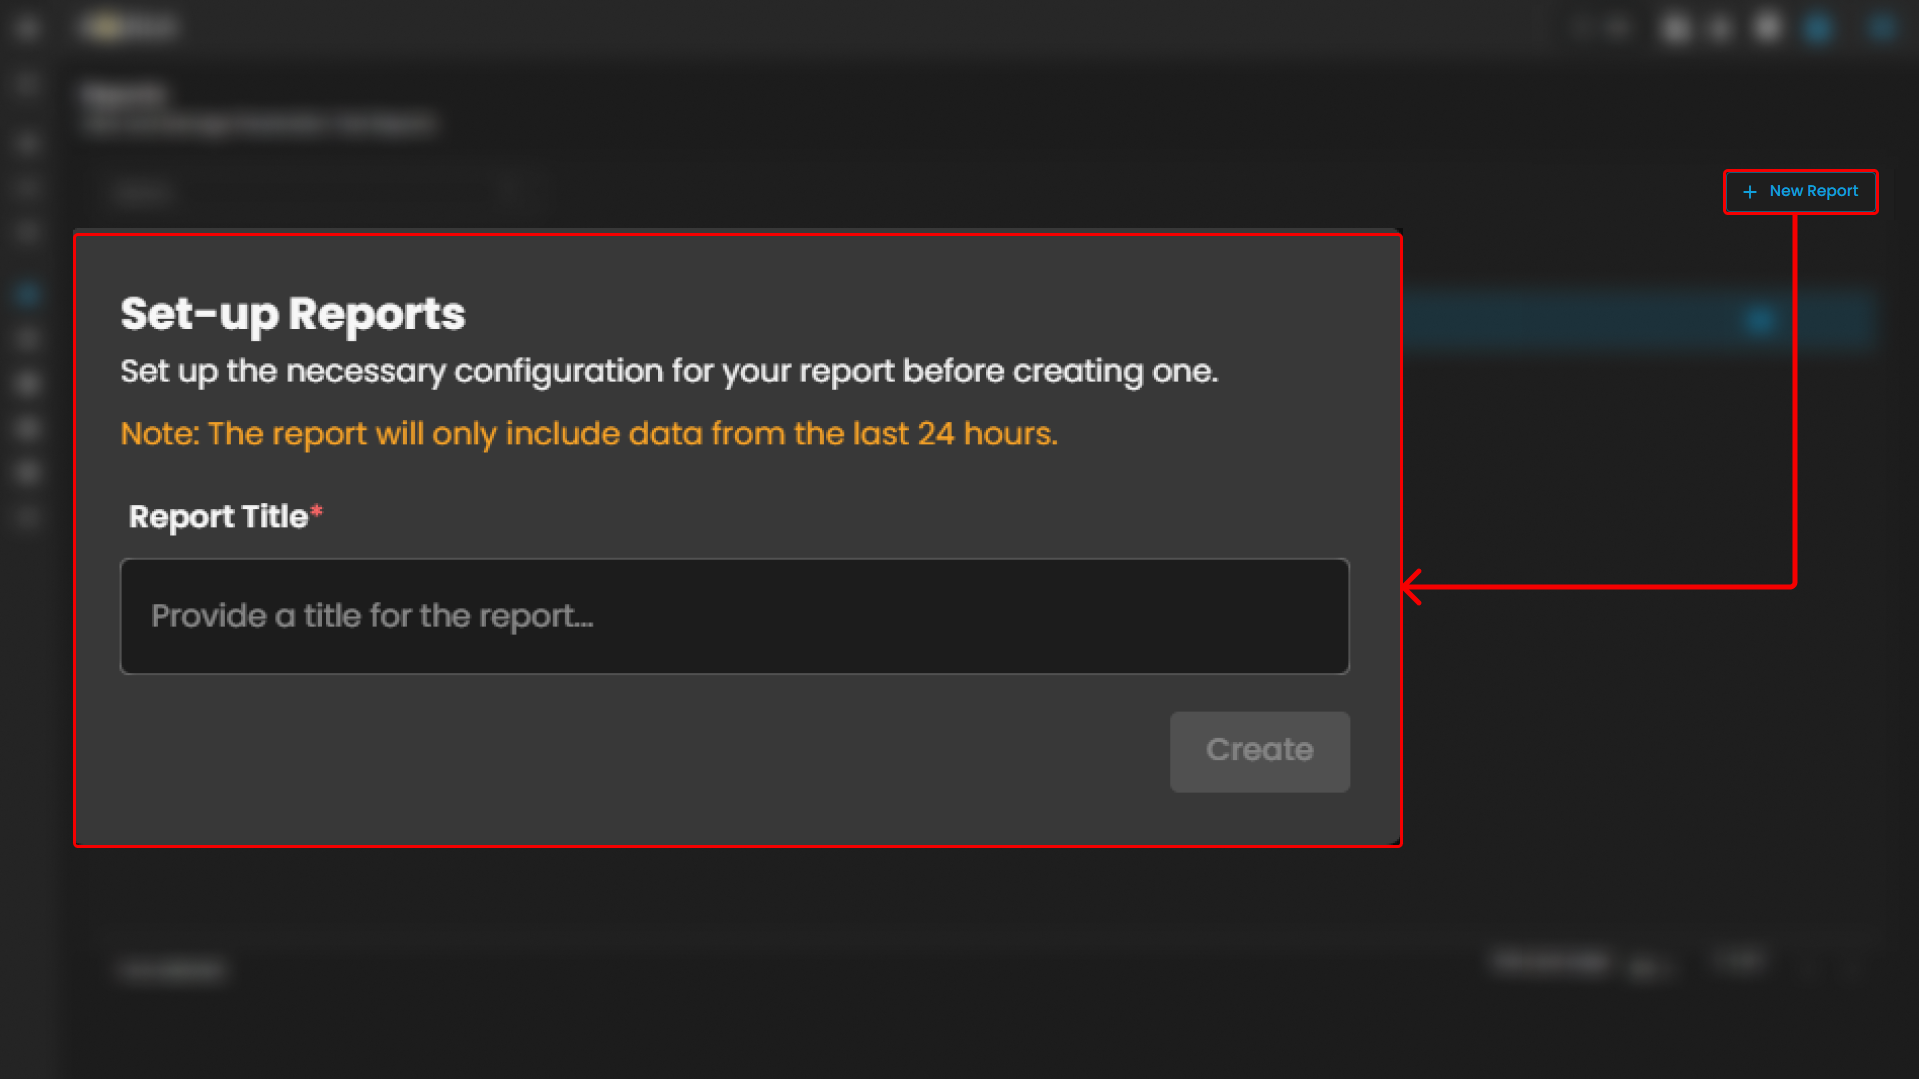Click the Report Title field label
The image size is (1919, 1079).
point(218,517)
